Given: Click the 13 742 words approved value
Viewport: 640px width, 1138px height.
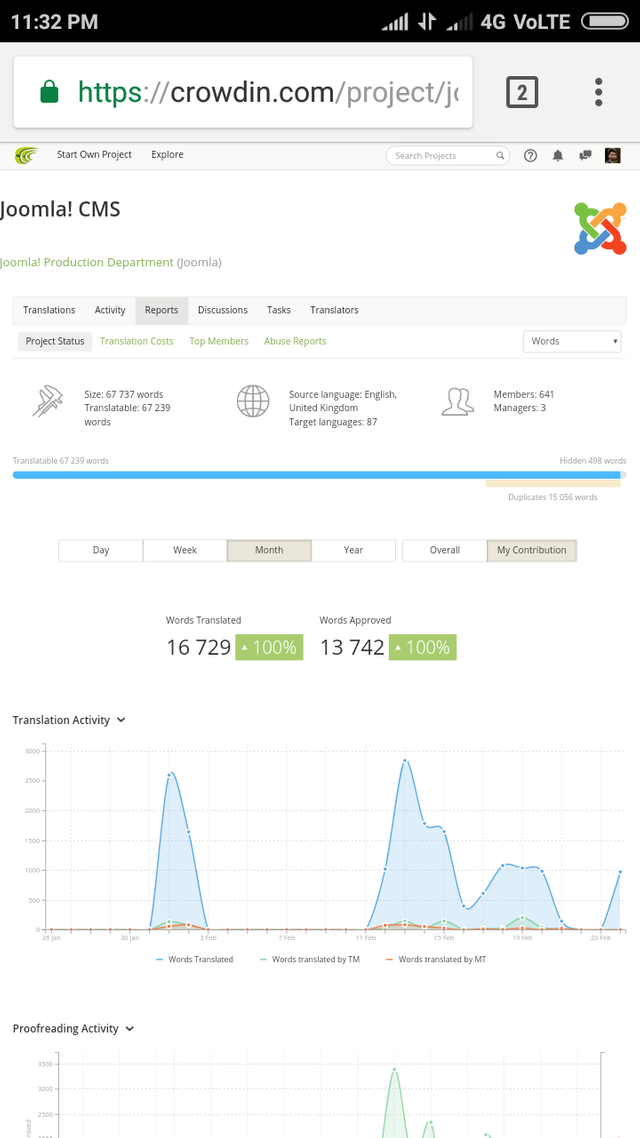Looking at the screenshot, I should coord(353,647).
